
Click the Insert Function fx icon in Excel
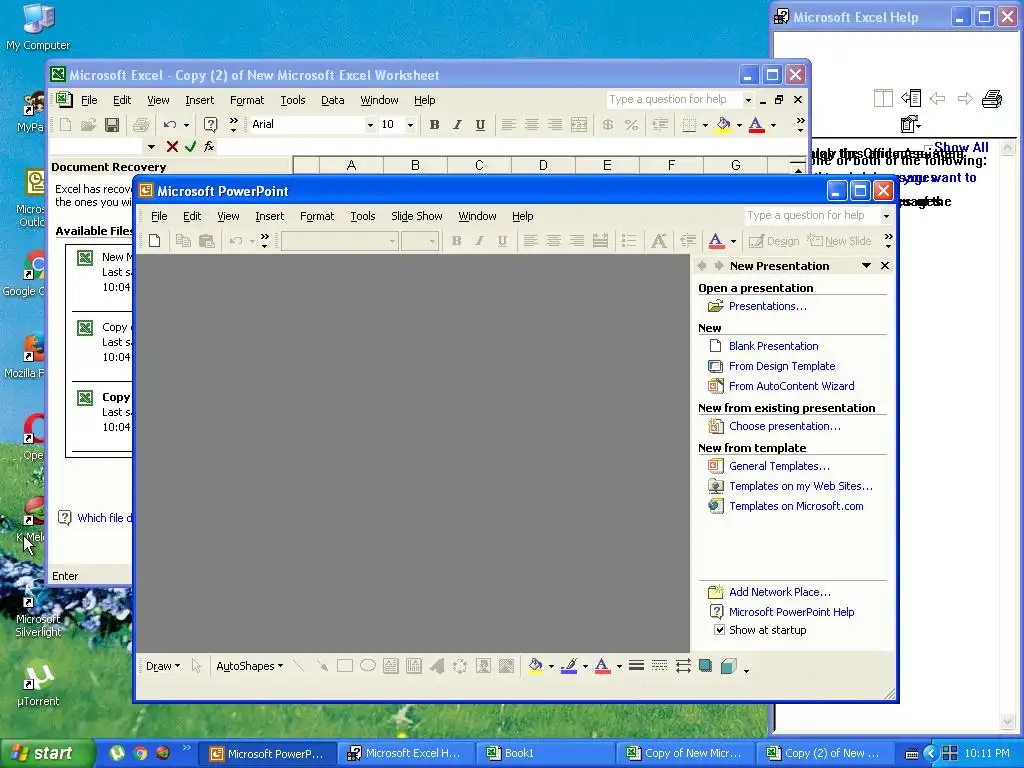pos(209,147)
